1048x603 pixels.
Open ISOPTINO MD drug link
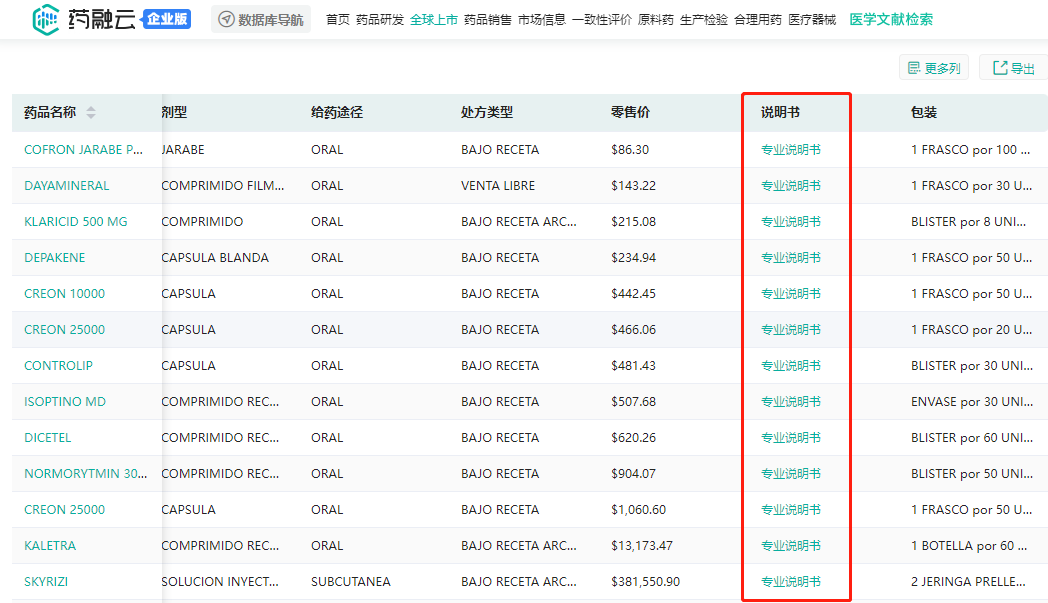[65, 402]
